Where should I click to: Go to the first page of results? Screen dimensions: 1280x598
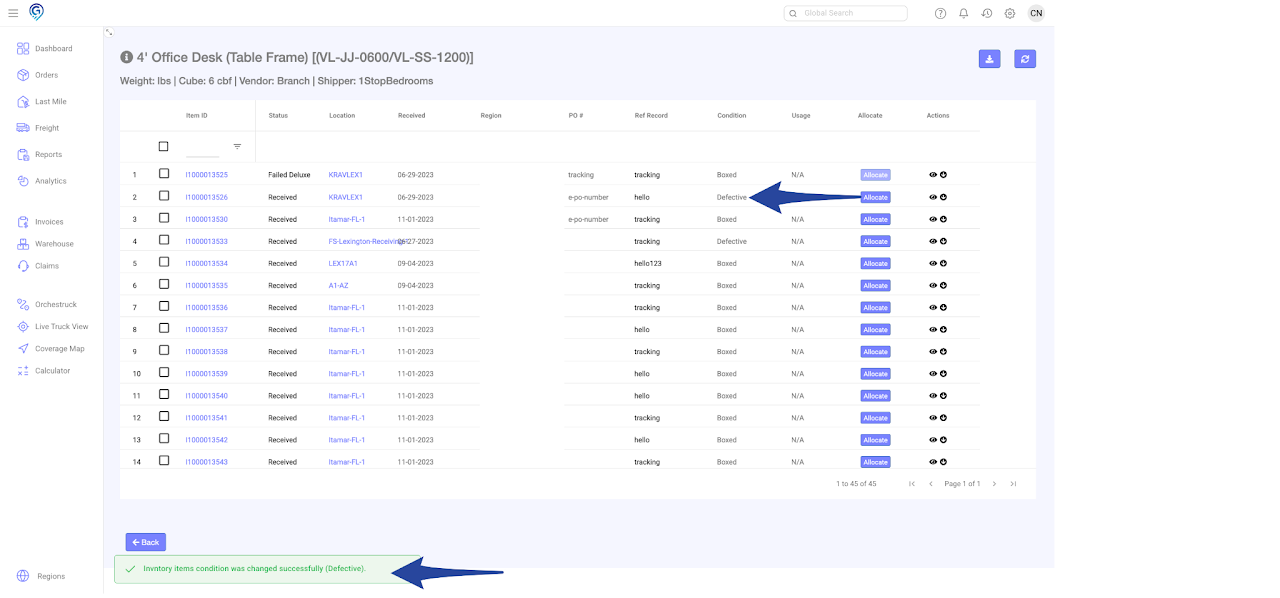coord(912,484)
